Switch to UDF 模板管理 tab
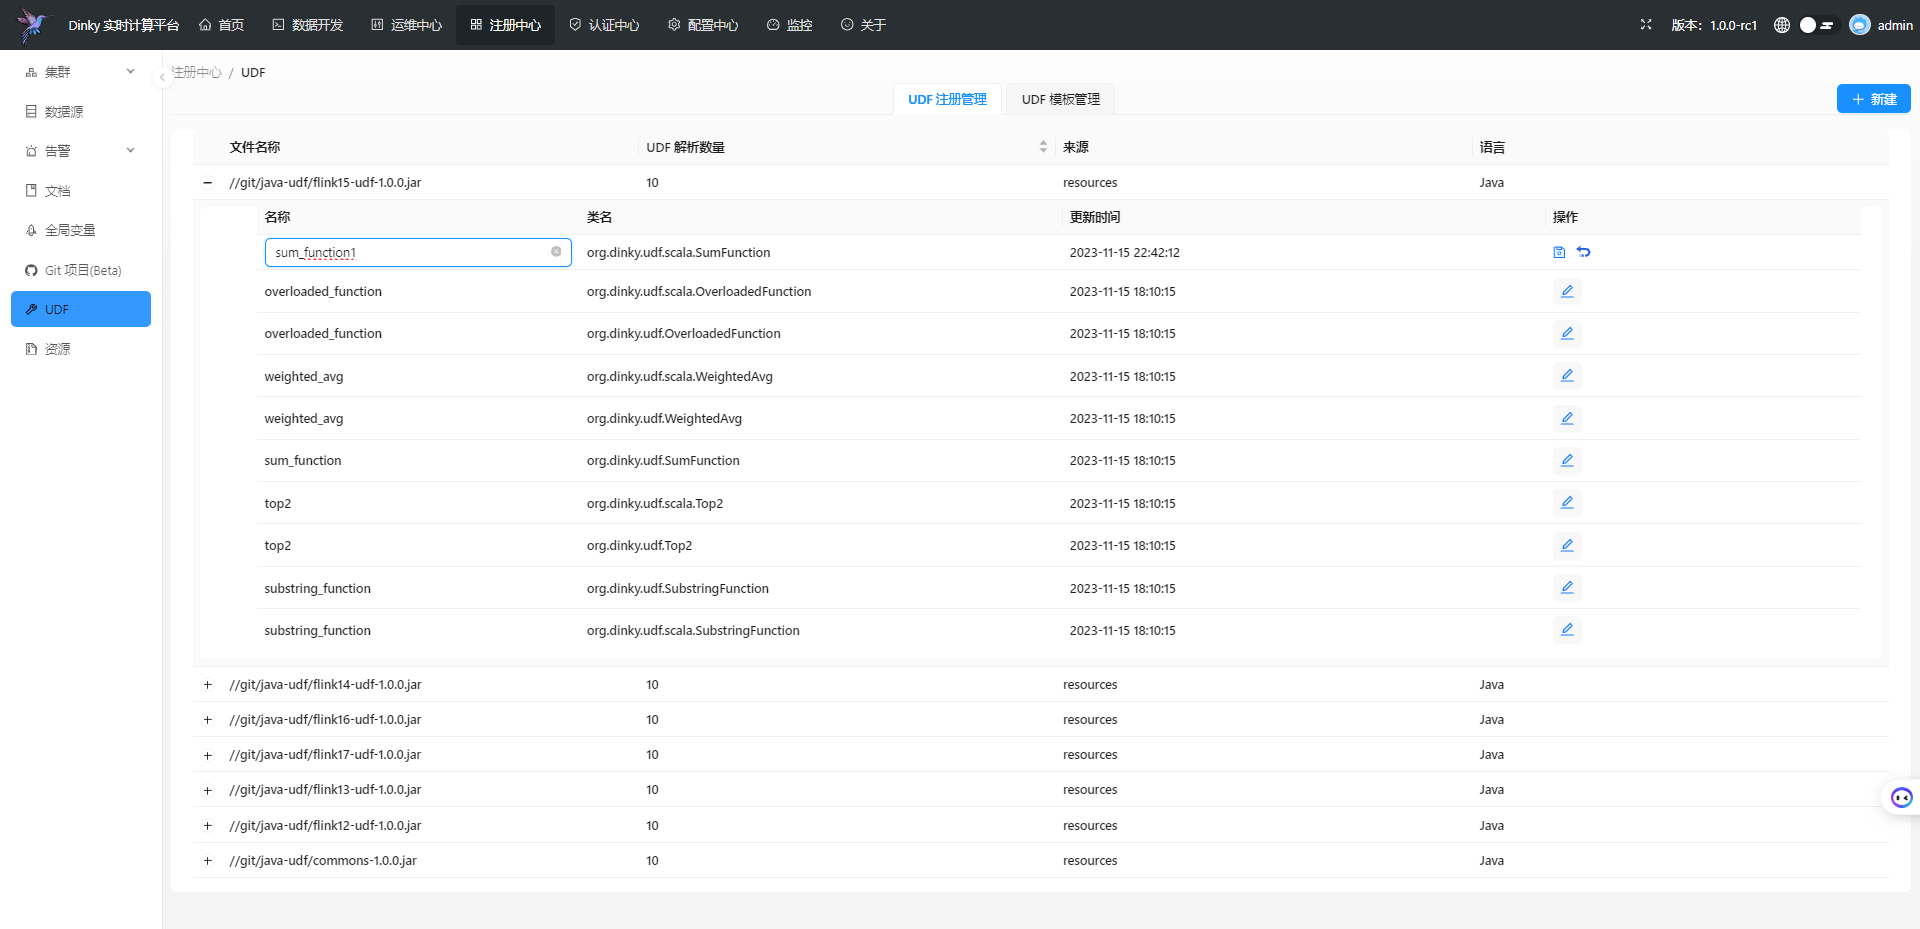 point(1061,99)
